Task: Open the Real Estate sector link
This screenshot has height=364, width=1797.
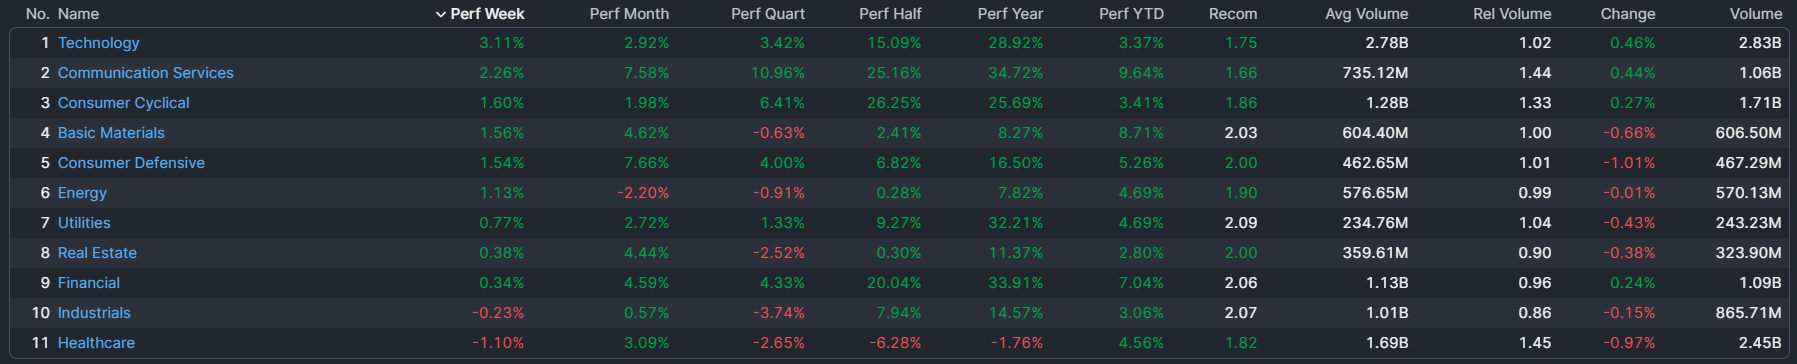Action: click(x=97, y=253)
